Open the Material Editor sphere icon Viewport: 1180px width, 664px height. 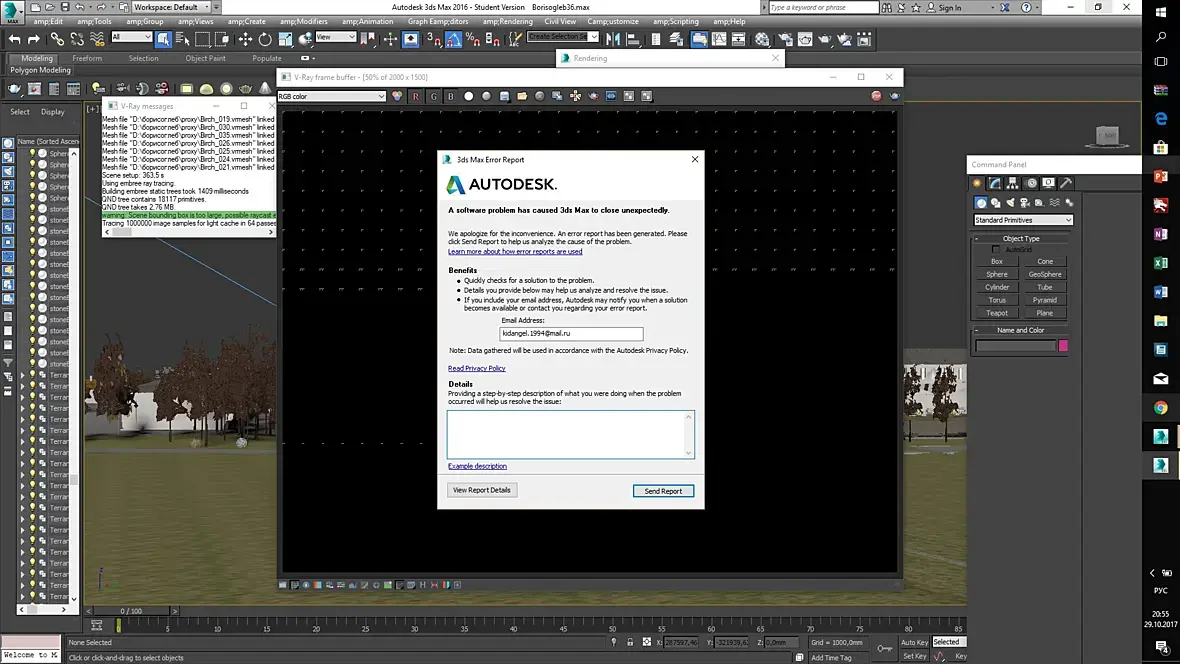762,39
